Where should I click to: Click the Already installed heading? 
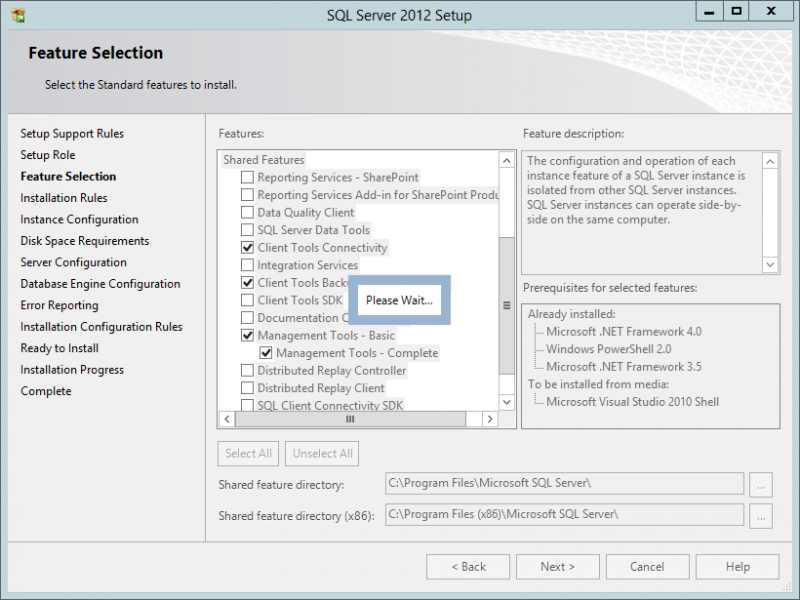pos(571,314)
